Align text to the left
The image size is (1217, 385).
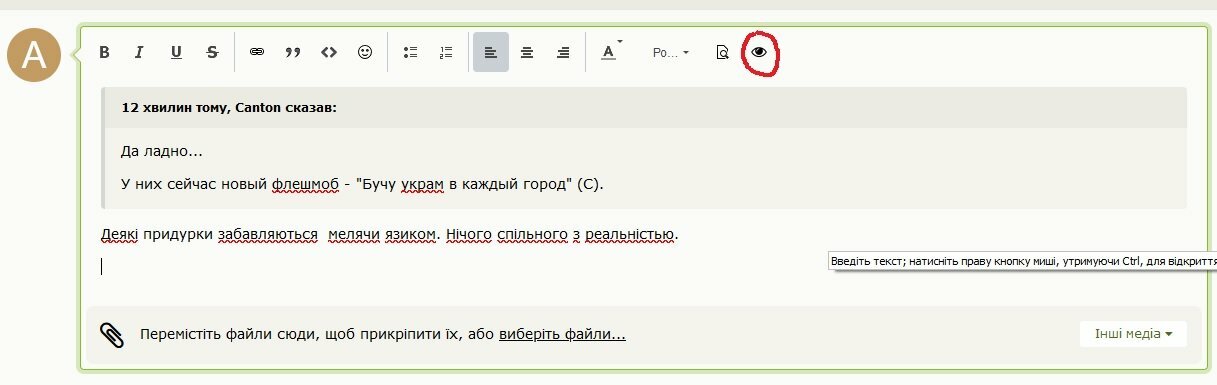491,53
